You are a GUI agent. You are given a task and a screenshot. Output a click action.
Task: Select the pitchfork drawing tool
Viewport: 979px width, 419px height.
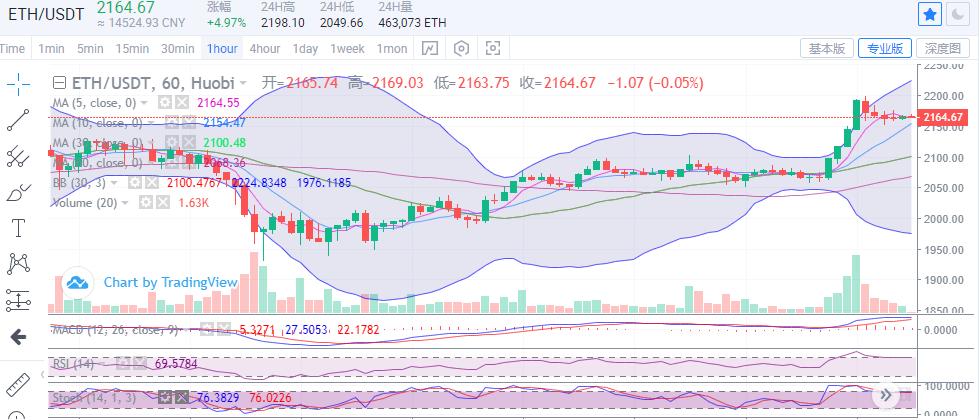coord(19,156)
